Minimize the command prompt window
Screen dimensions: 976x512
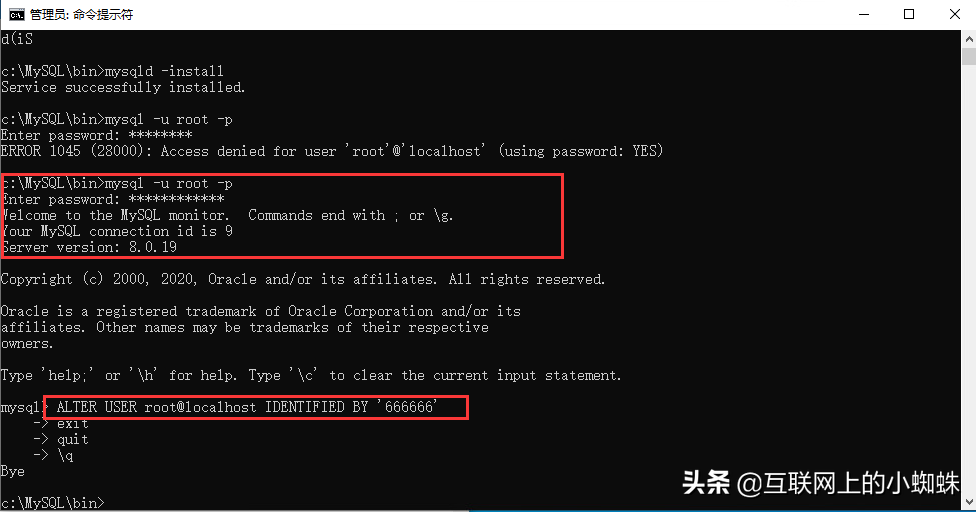point(863,14)
